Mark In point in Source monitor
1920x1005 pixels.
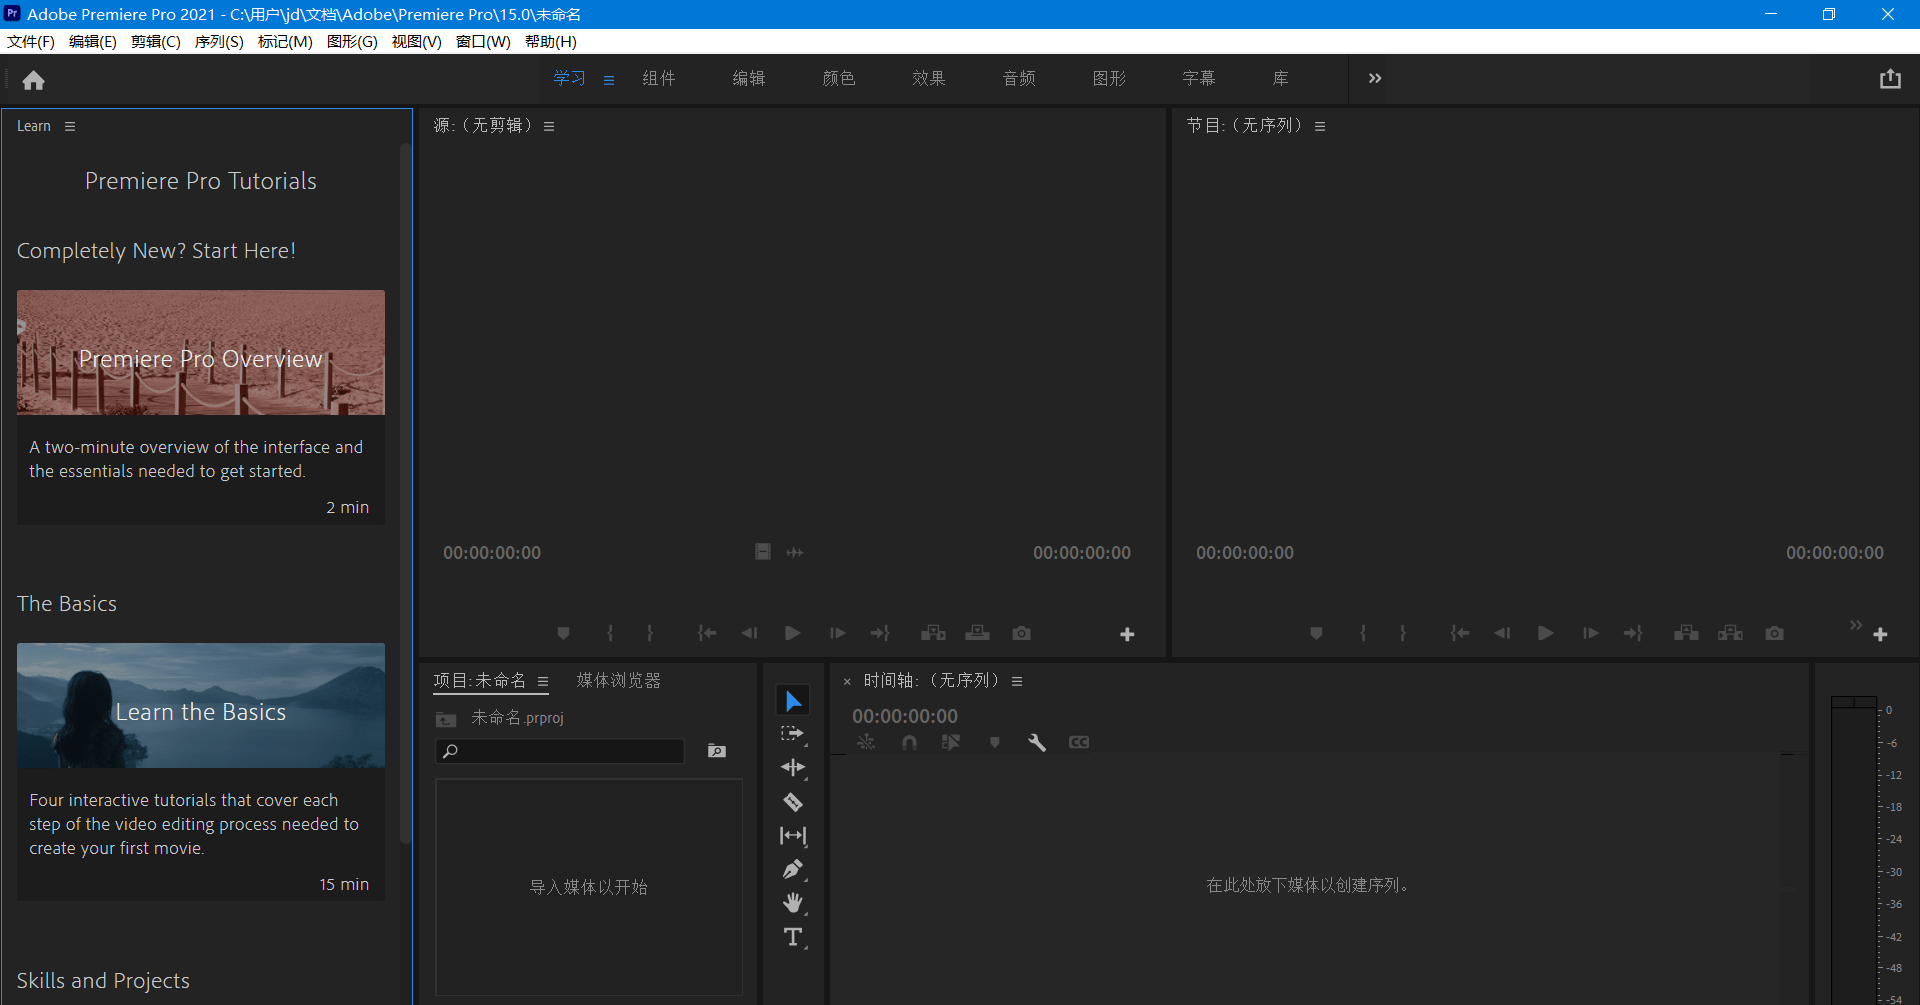click(x=610, y=633)
